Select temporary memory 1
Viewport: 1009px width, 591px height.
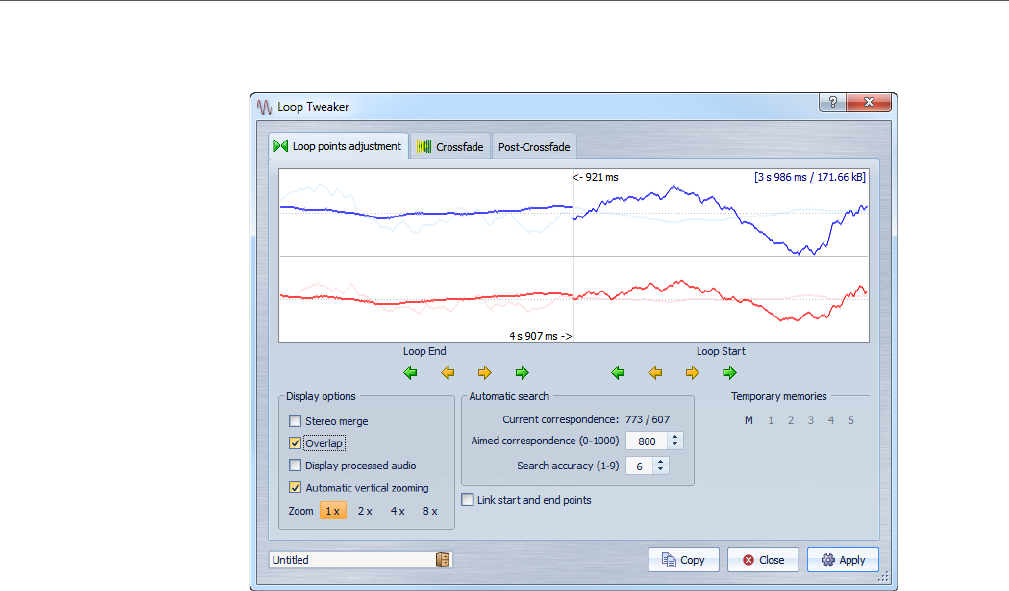(x=771, y=420)
